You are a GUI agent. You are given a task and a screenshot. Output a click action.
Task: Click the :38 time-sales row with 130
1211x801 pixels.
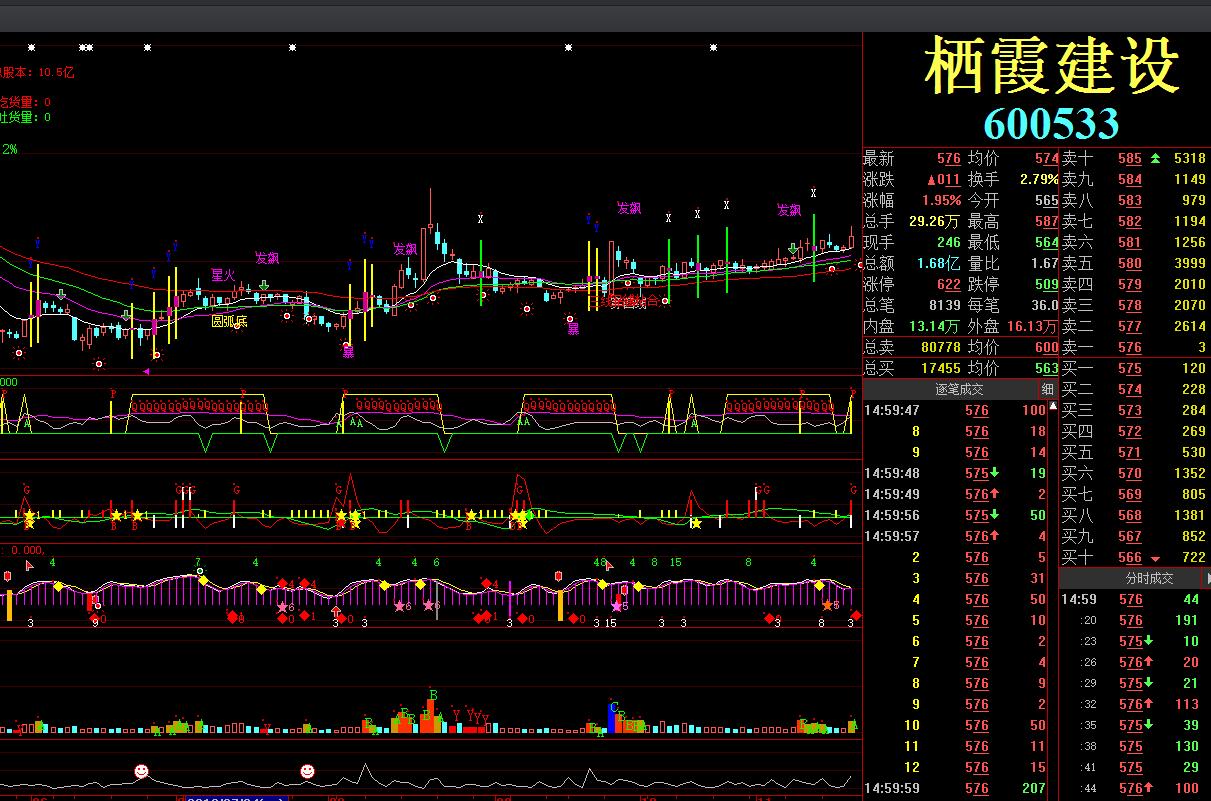(1135, 746)
